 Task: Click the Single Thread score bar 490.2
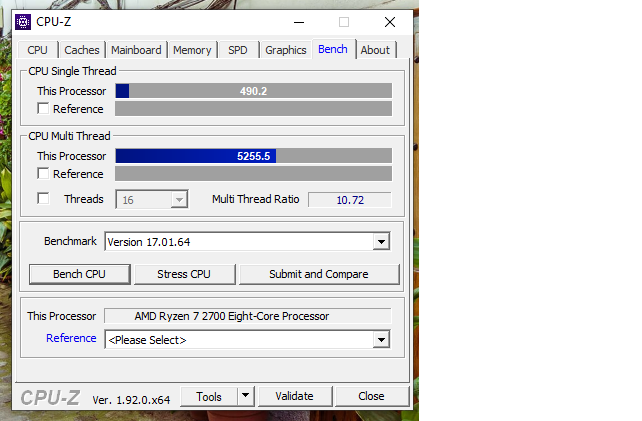coord(253,91)
